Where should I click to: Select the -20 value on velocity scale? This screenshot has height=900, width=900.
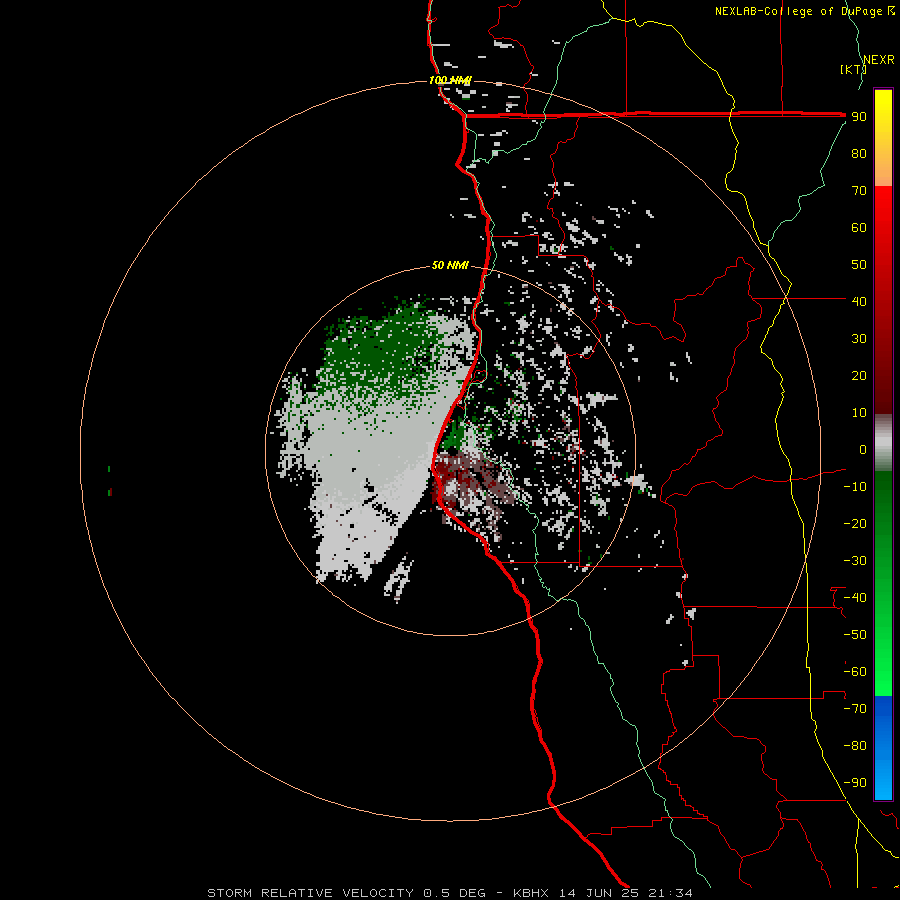coord(855,523)
